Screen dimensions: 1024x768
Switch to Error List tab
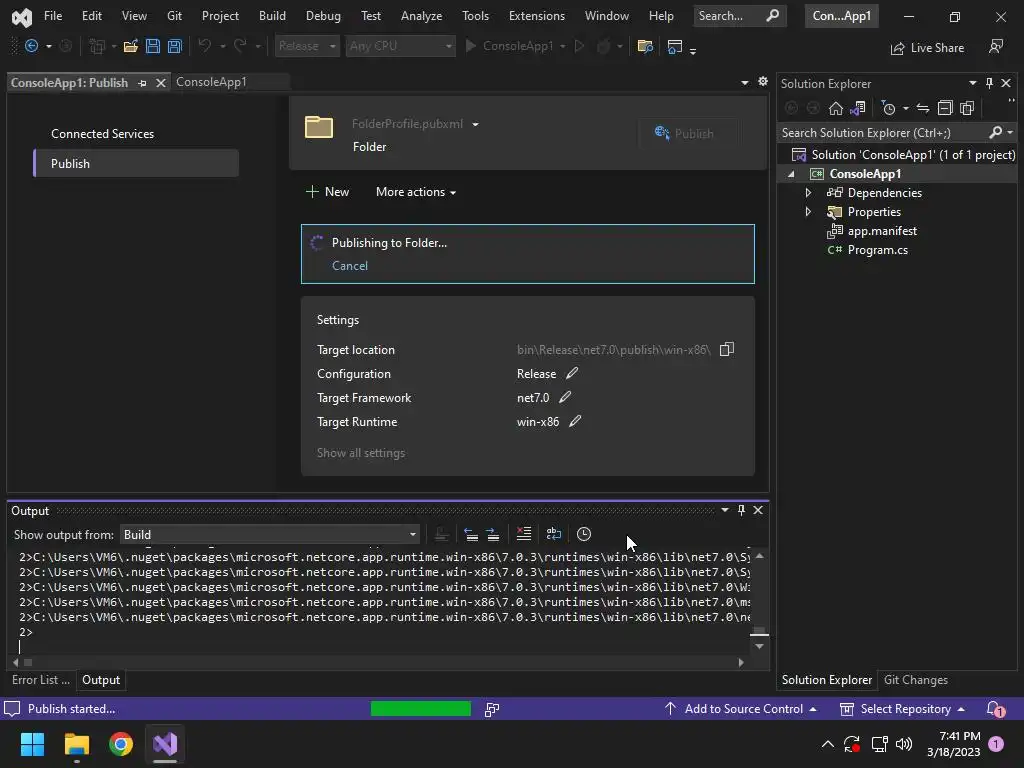pos(40,680)
